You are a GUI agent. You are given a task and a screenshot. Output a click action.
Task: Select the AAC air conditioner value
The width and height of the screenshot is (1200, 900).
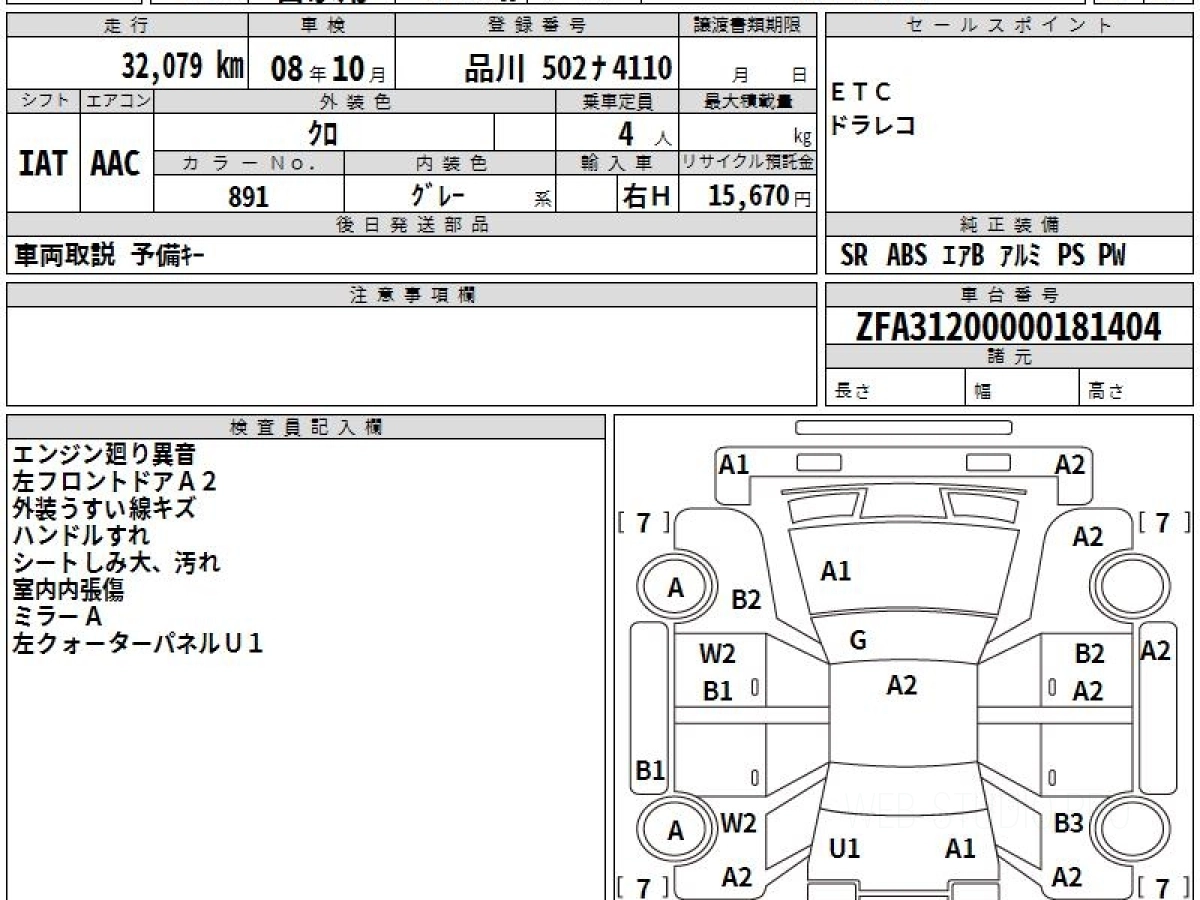point(116,164)
